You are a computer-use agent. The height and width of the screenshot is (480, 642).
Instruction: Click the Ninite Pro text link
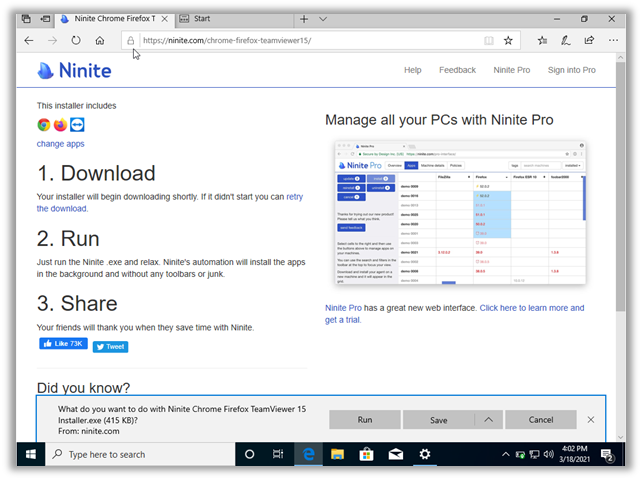tap(343, 308)
